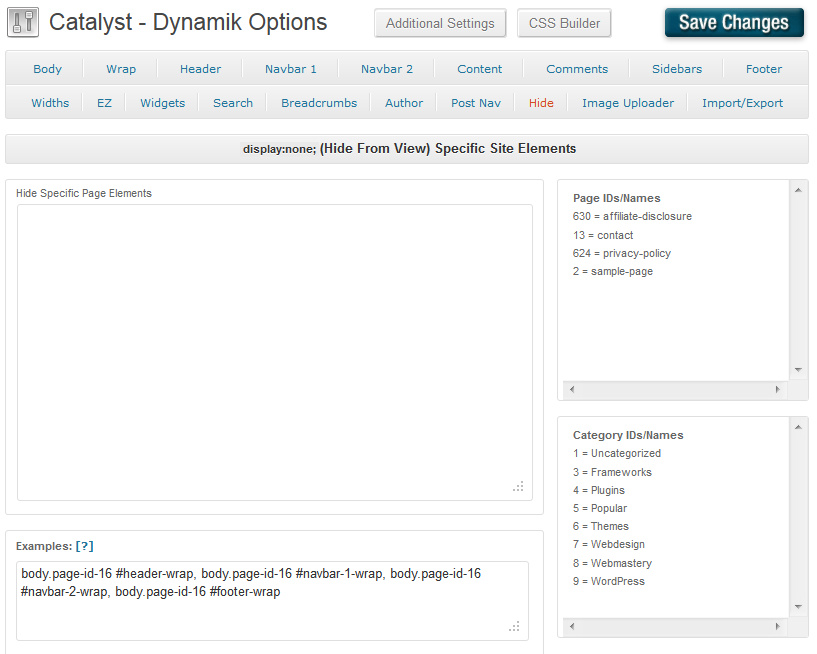Open Additional Settings
Viewport: 817px width, 654px height.
point(440,23)
